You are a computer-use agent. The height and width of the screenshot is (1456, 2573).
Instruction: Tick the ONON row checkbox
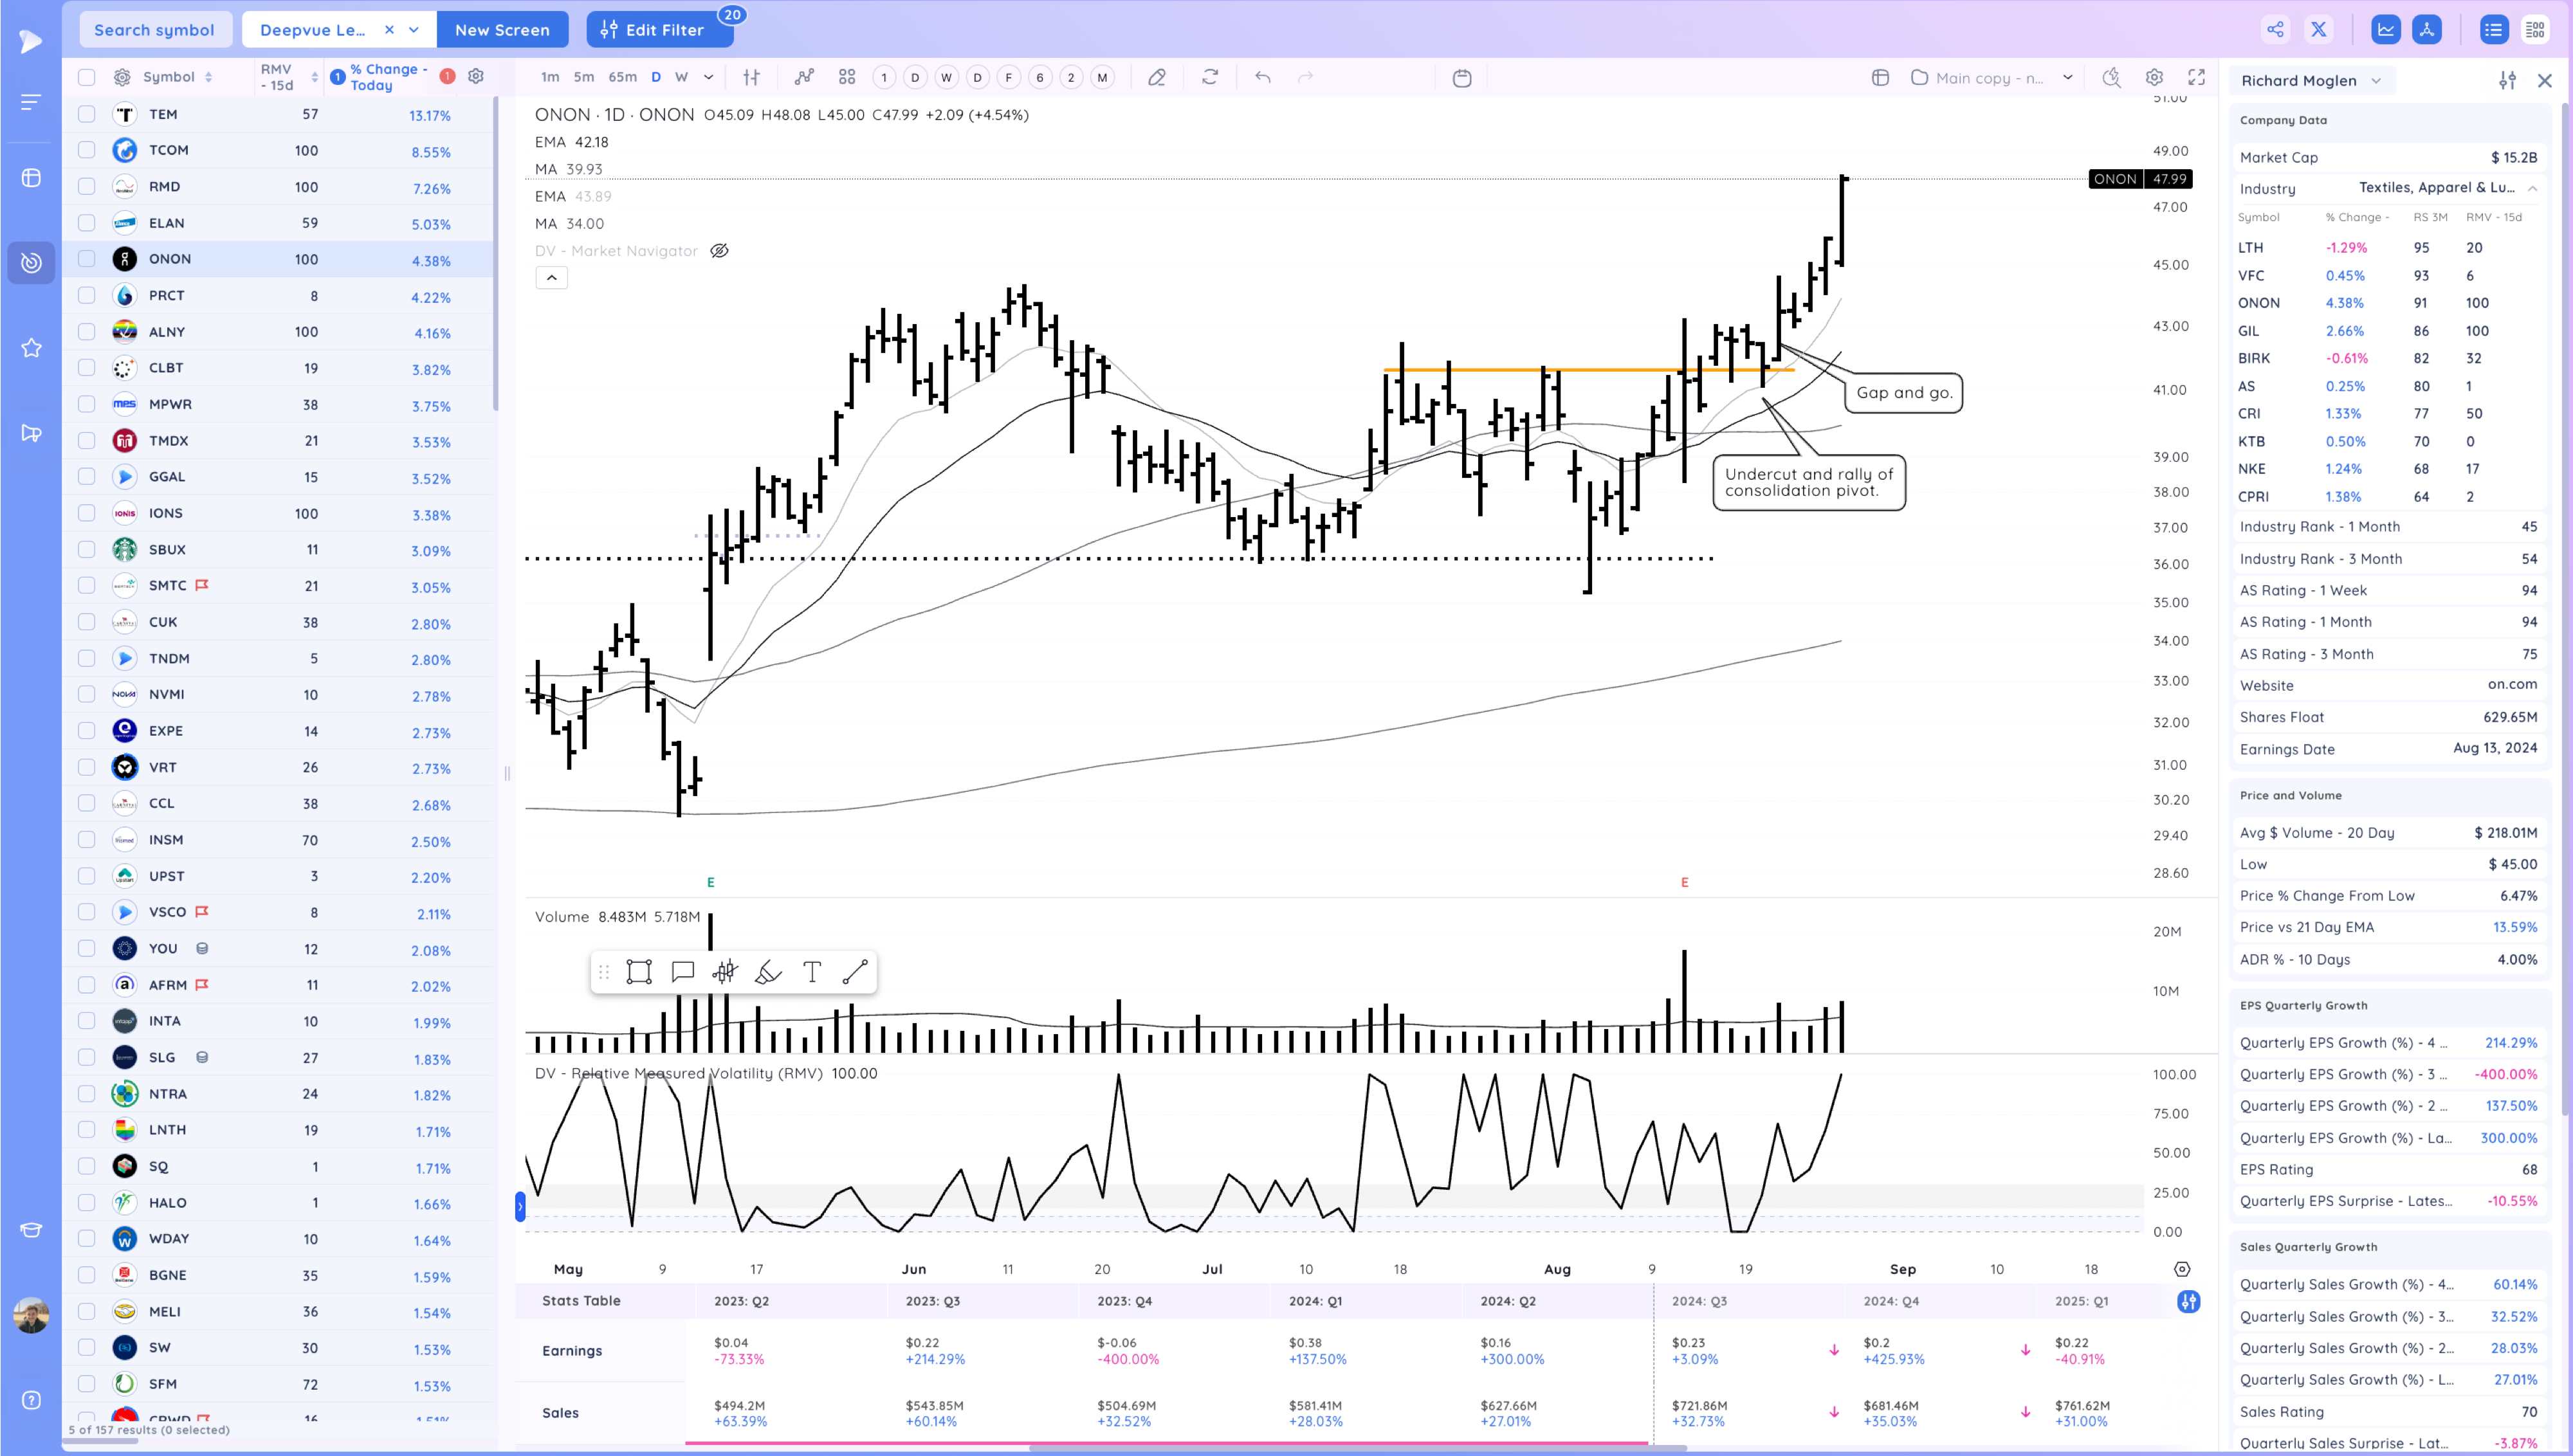click(x=87, y=259)
